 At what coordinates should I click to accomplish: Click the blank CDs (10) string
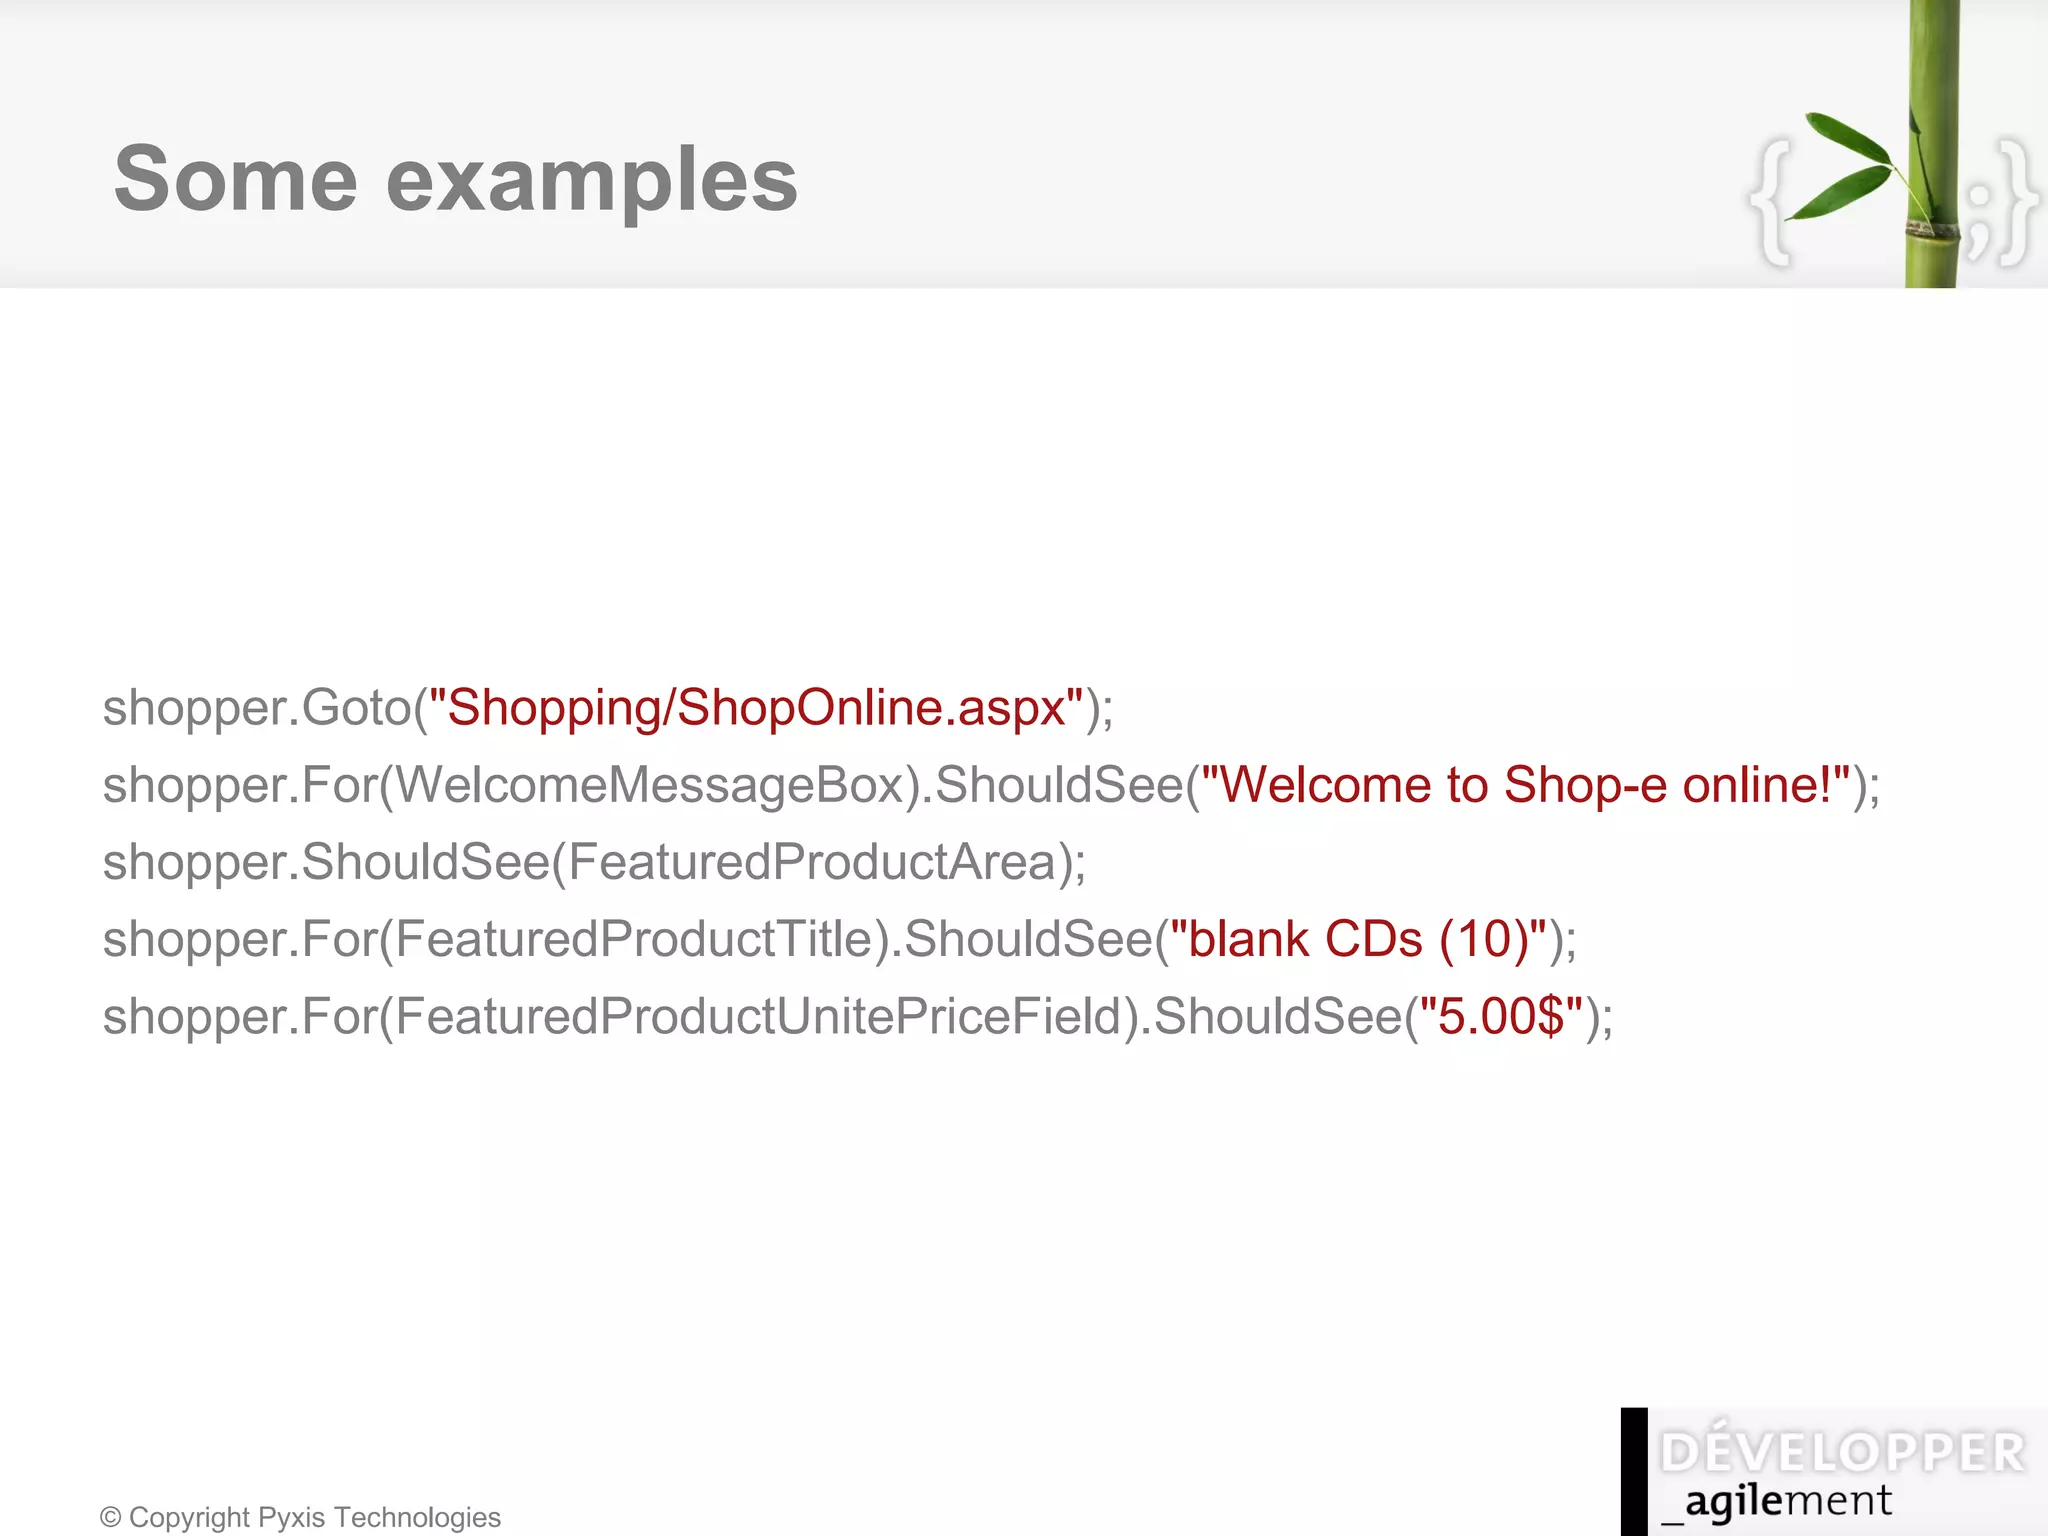click(1358, 939)
